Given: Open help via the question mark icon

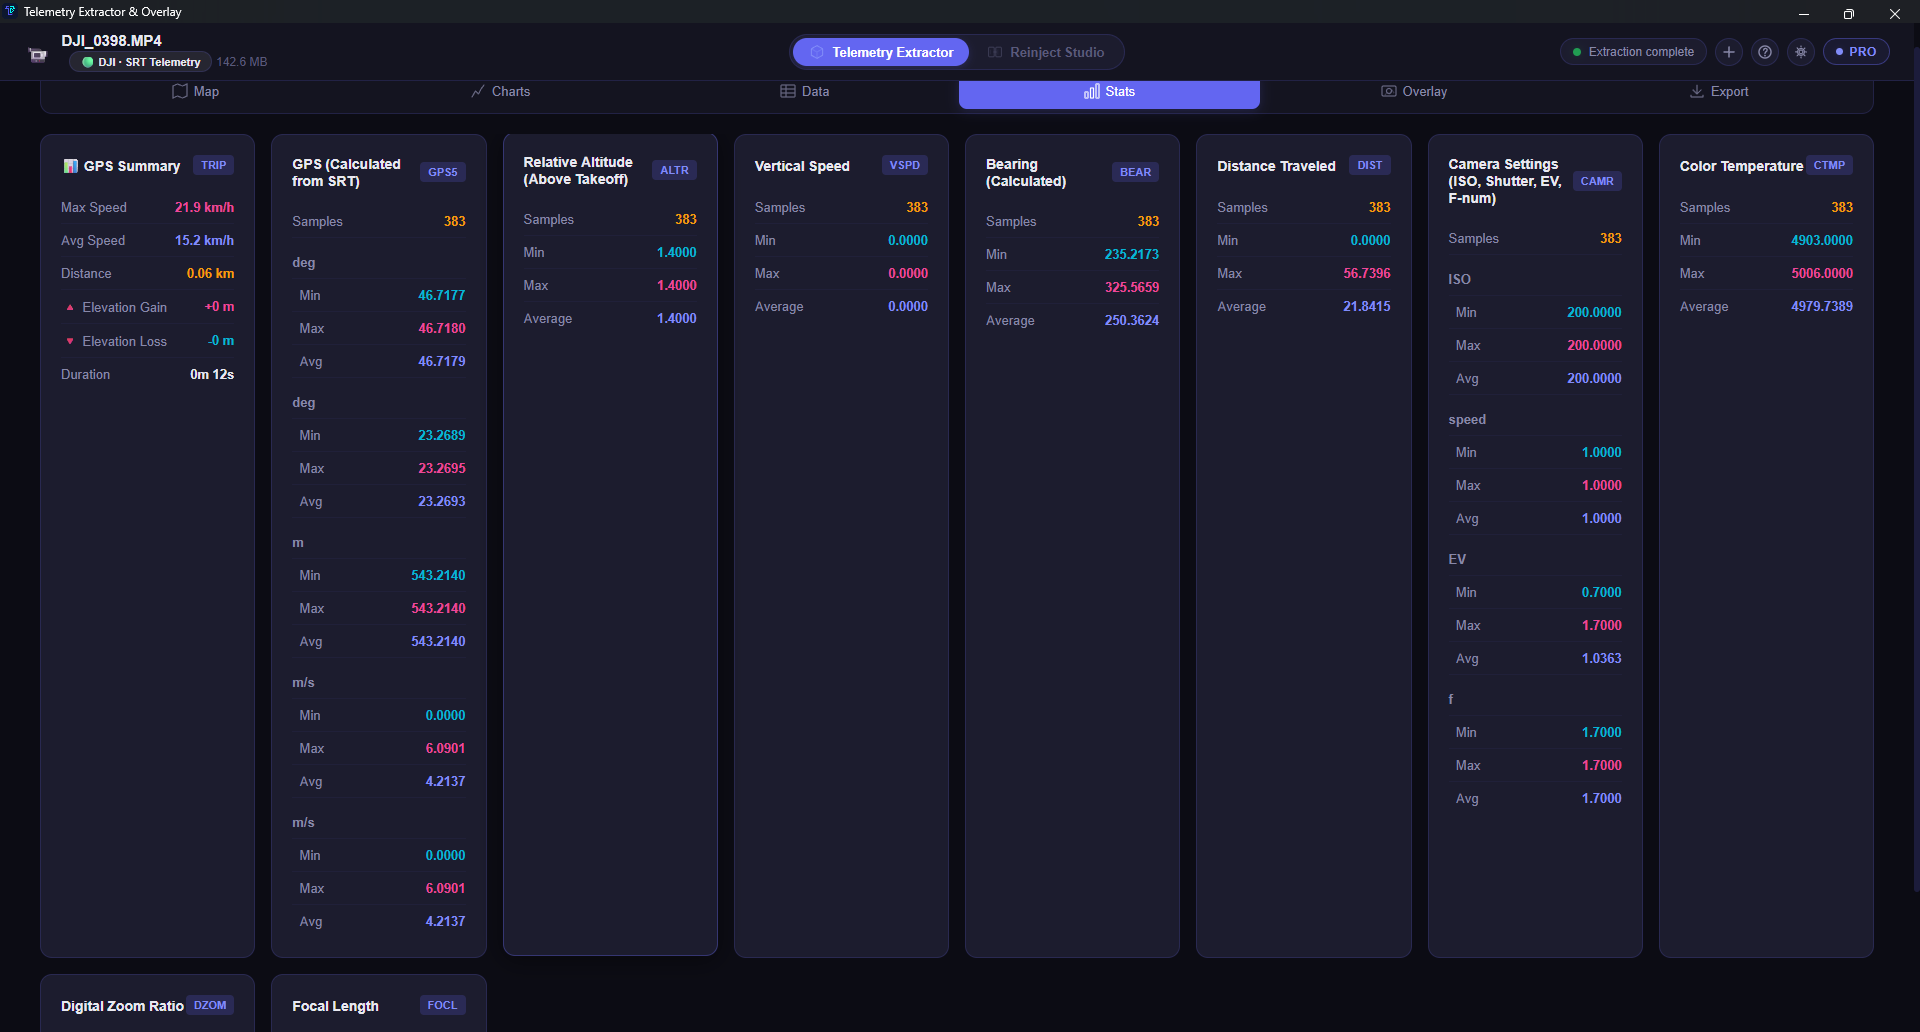Looking at the screenshot, I should click(1765, 51).
